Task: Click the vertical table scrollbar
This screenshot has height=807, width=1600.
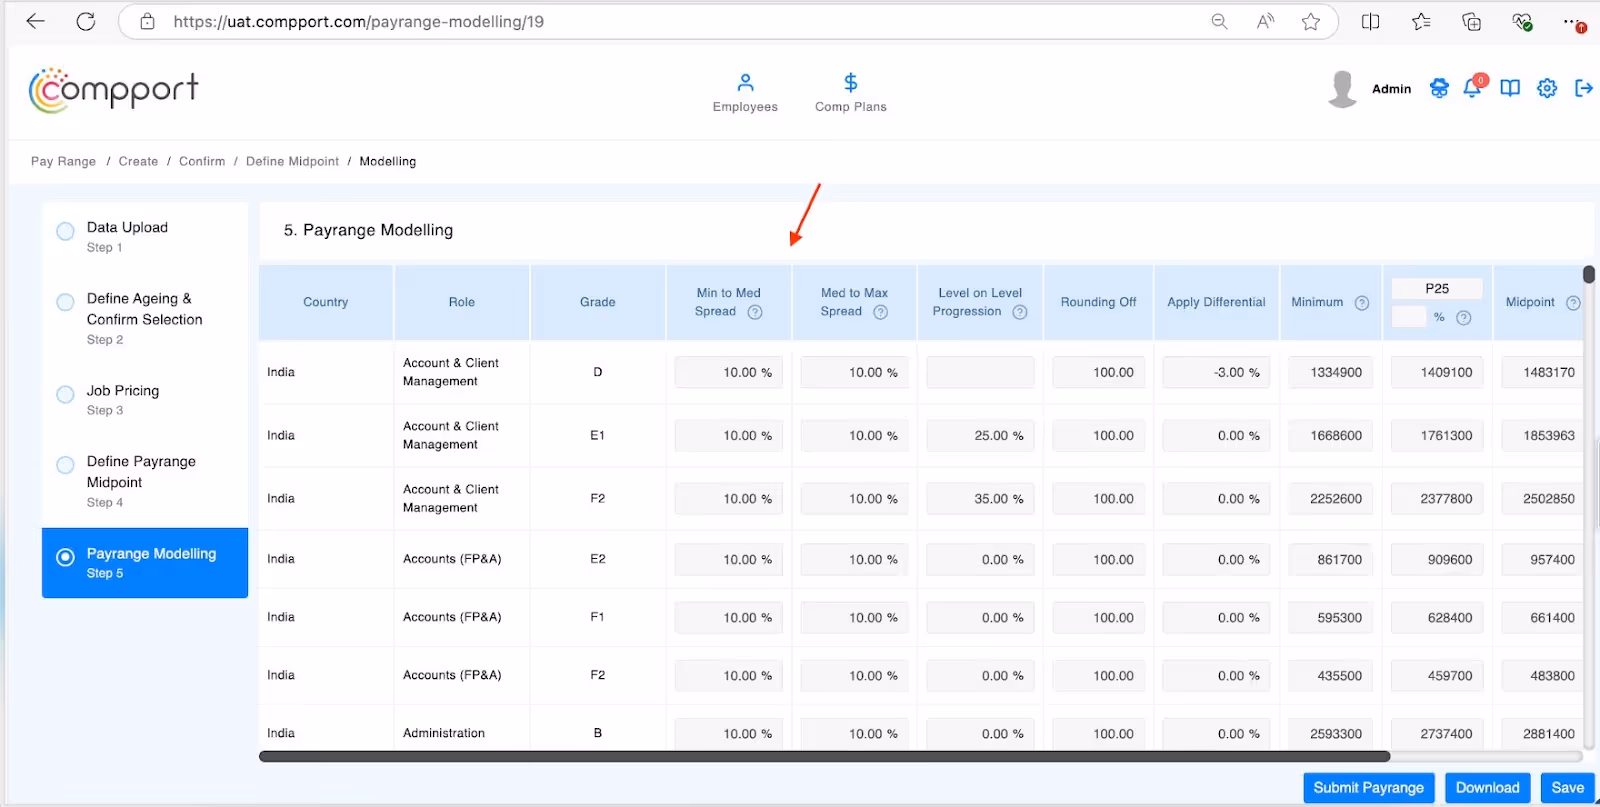Action: tap(1589, 274)
